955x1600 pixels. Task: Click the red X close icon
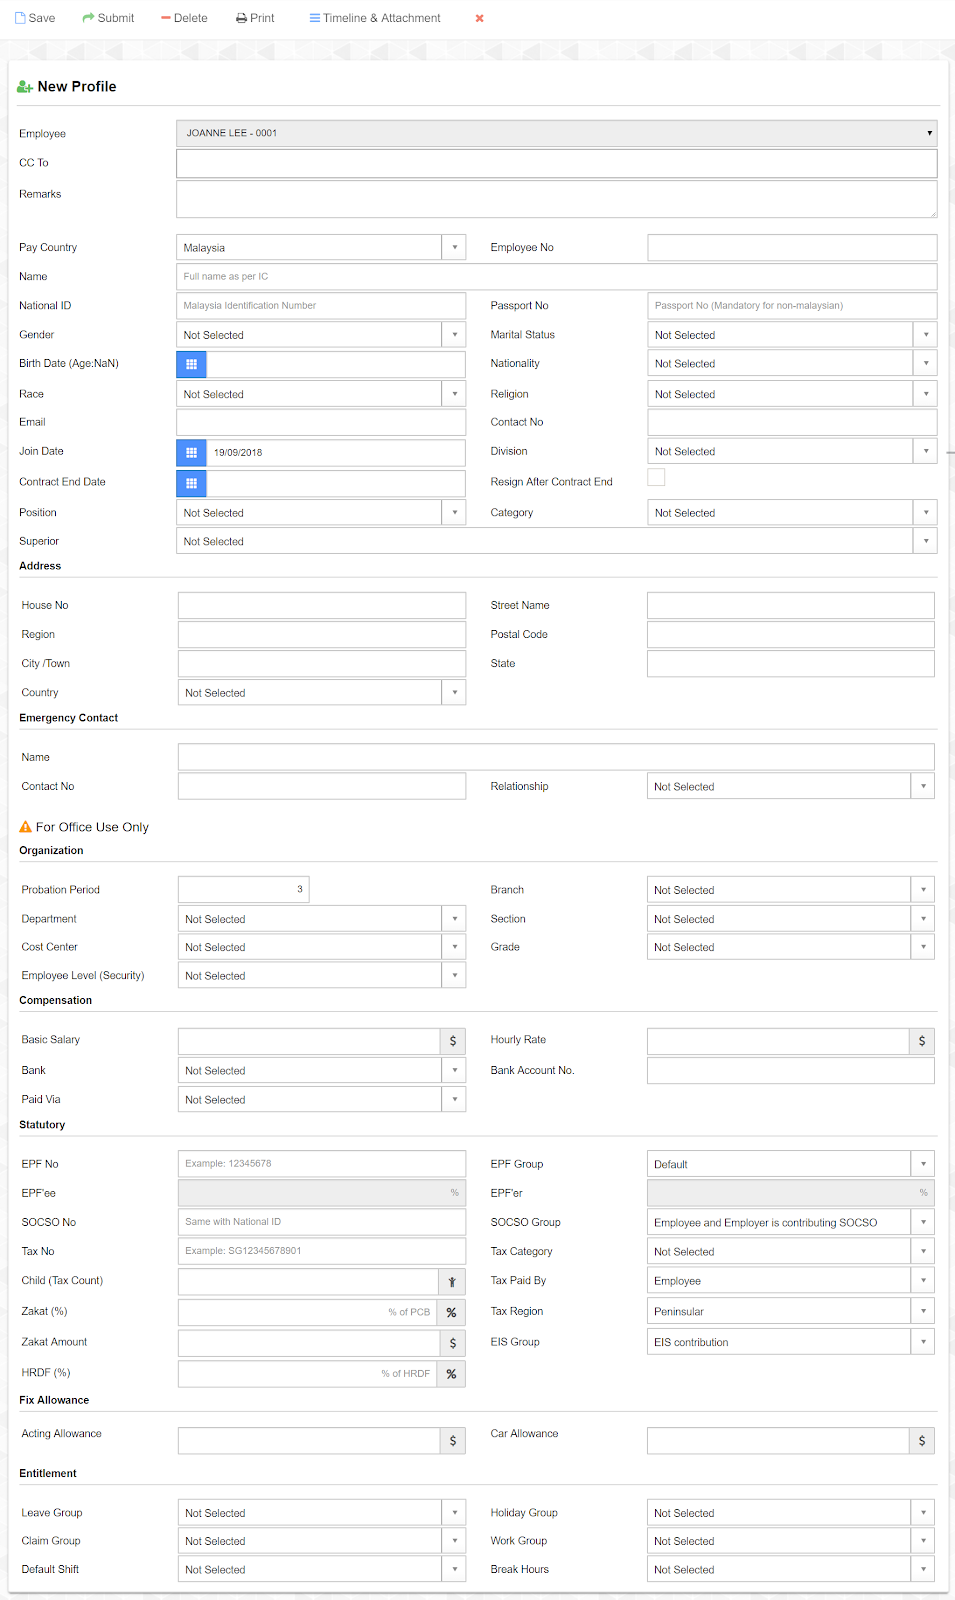coord(479,18)
